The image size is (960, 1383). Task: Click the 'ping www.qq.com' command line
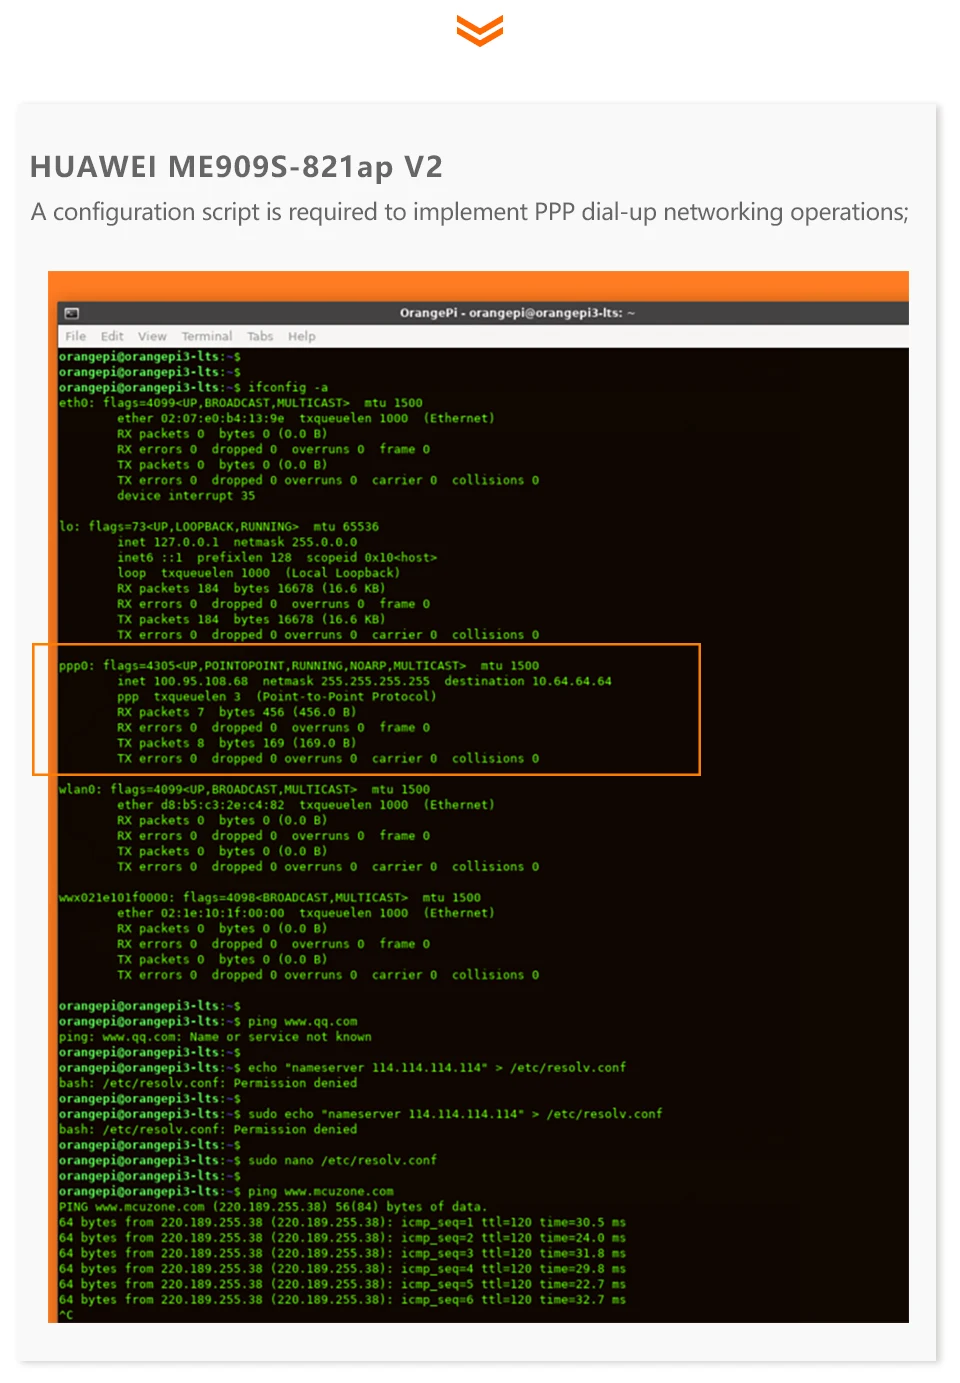pyautogui.click(x=208, y=1022)
